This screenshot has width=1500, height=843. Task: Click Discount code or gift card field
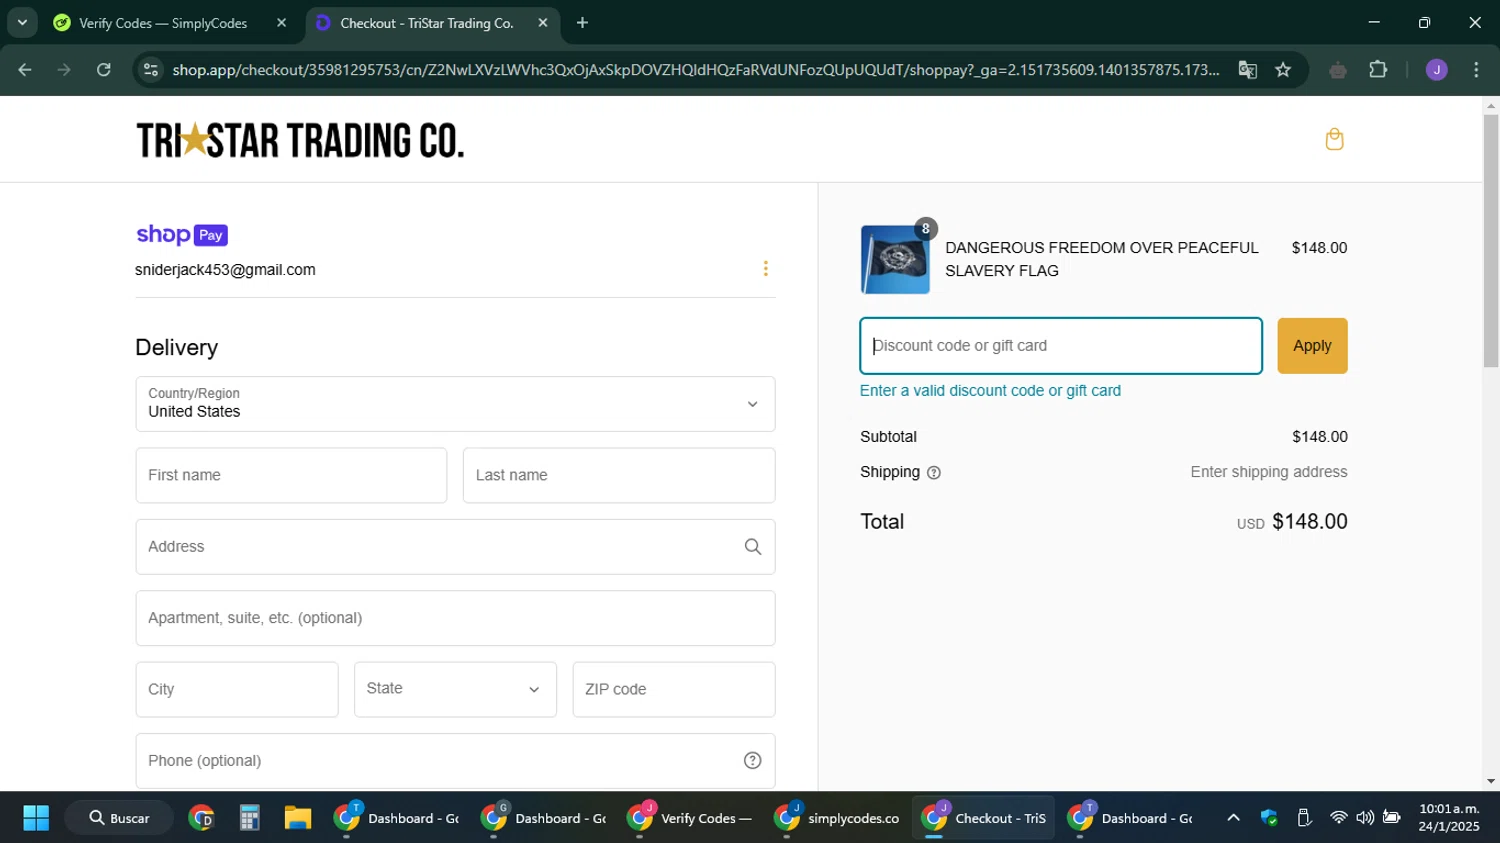click(x=1061, y=346)
